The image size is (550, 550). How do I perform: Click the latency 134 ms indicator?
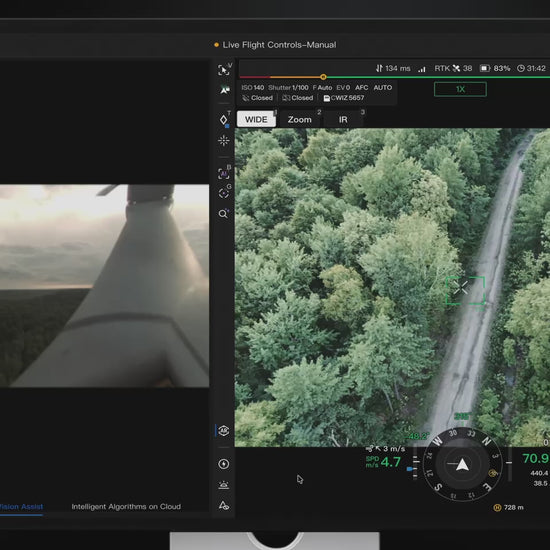coord(393,68)
